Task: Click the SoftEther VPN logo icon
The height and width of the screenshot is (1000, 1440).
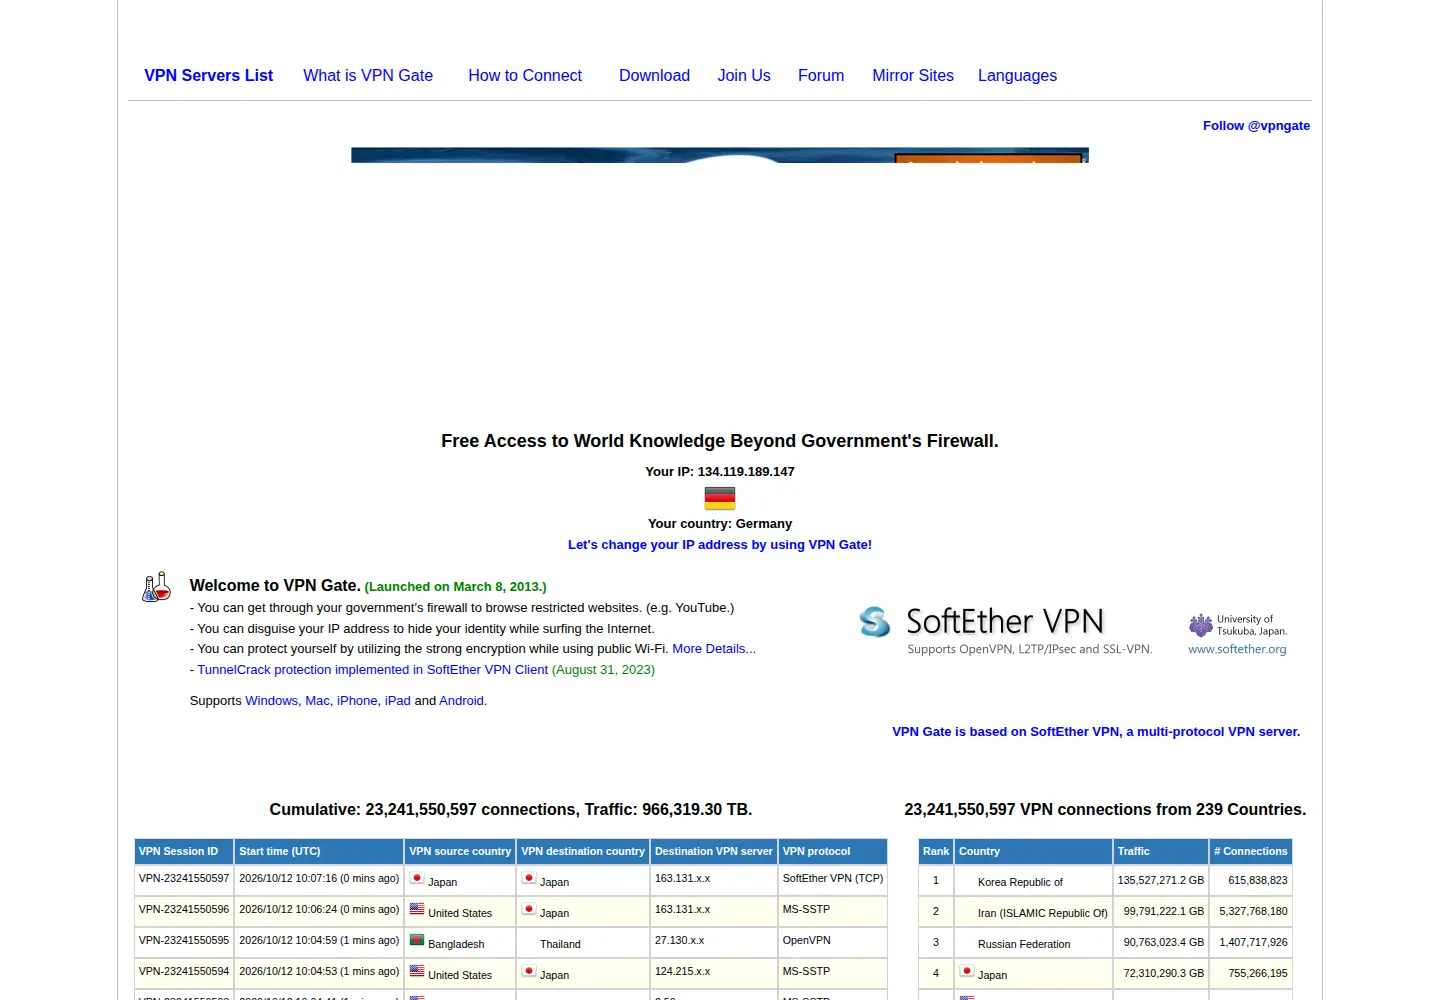Action: coord(875,622)
